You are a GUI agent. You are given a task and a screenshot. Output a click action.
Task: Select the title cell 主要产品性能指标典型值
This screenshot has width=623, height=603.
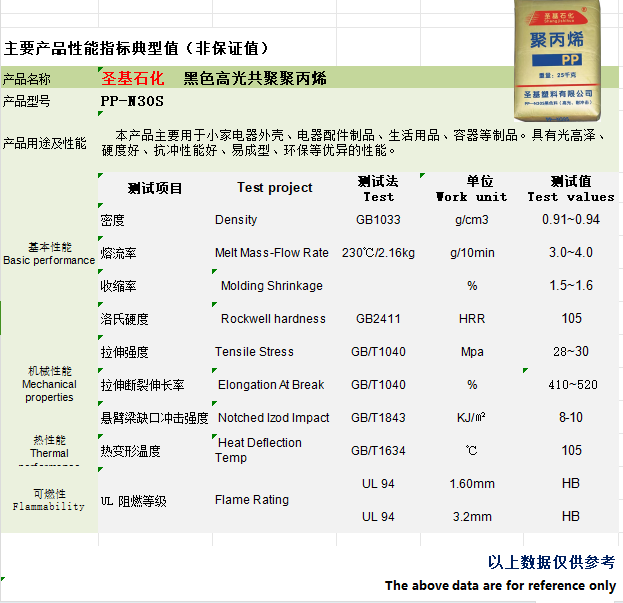[x=136, y=48]
